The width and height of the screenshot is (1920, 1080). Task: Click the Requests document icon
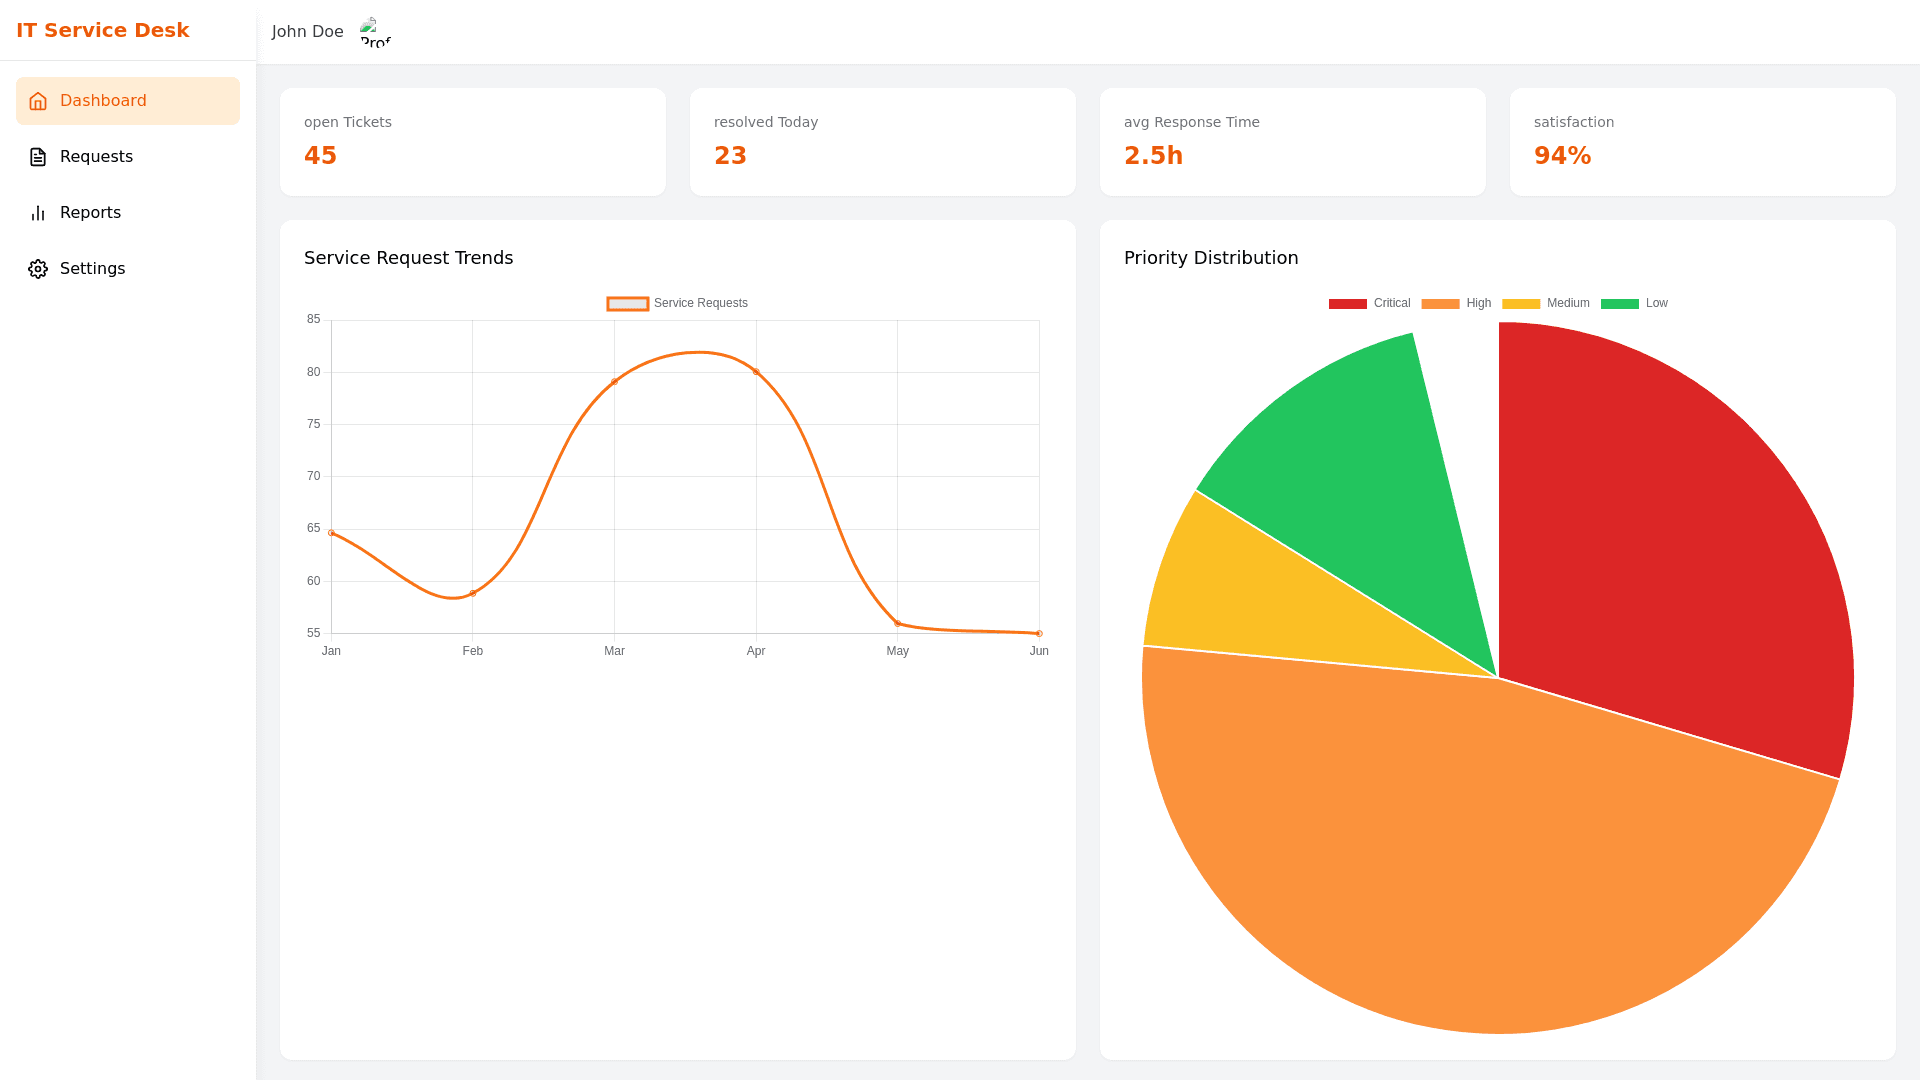(x=38, y=157)
